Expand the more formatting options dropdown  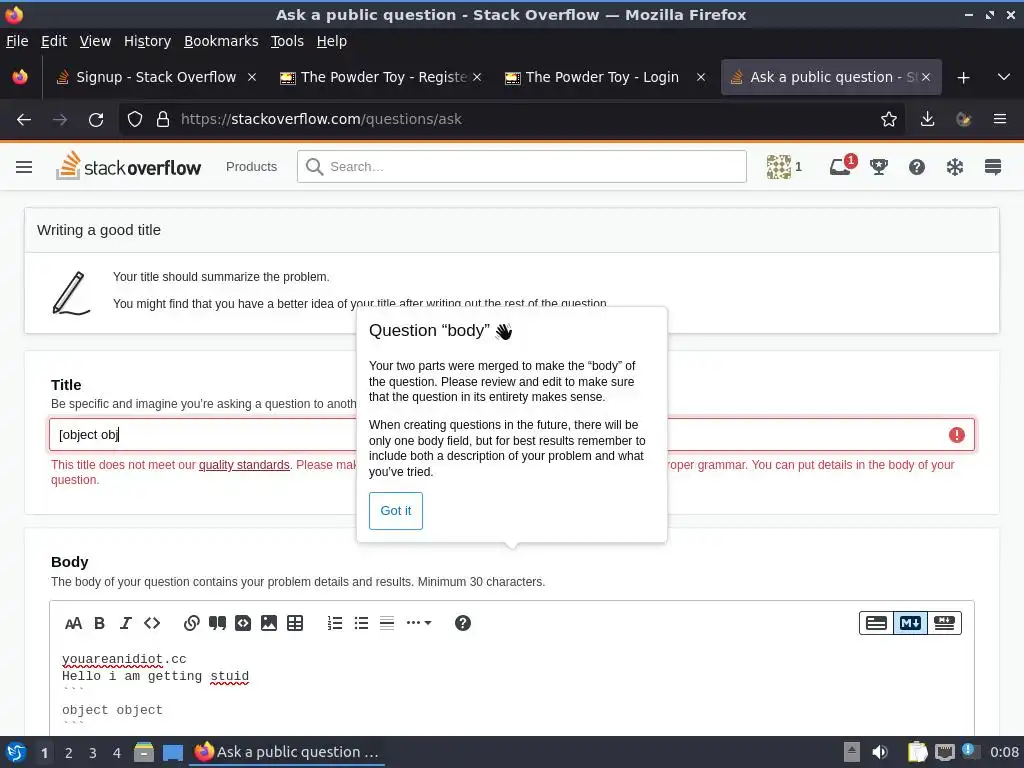(419, 623)
